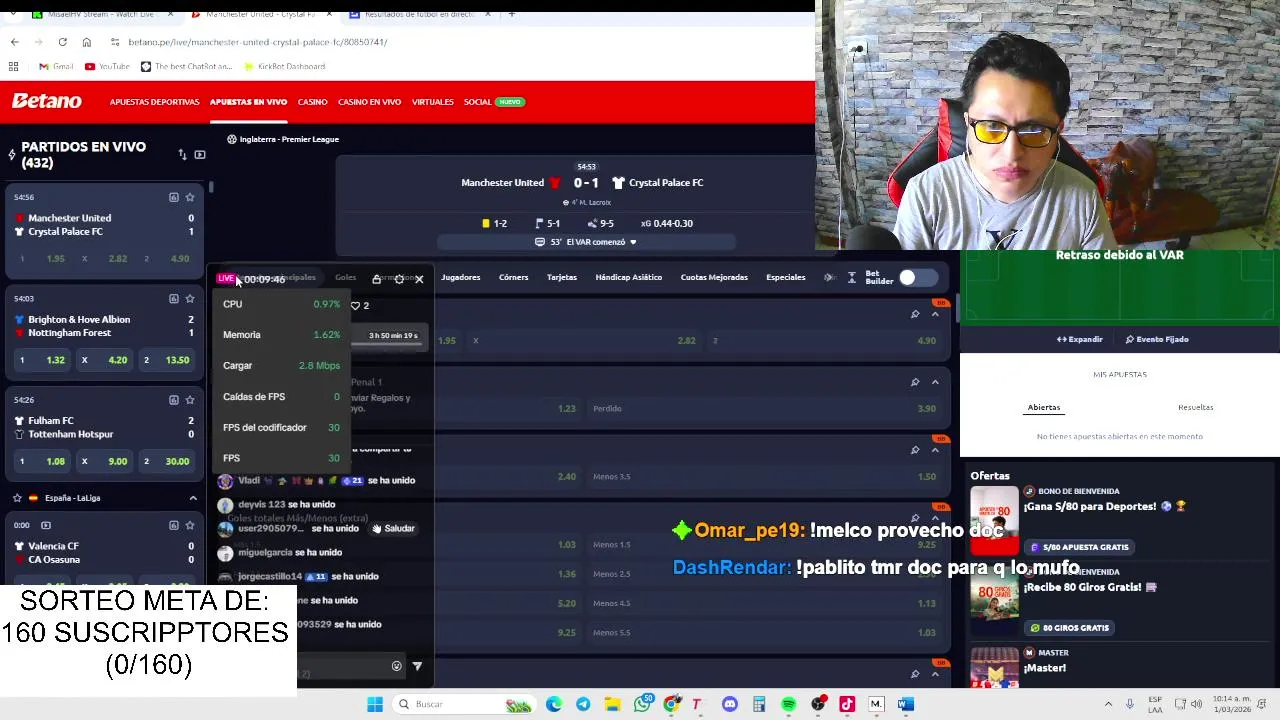Collapse the market with Perdido 3.90
Viewport: 1280px width, 720px height.
(935, 382)
